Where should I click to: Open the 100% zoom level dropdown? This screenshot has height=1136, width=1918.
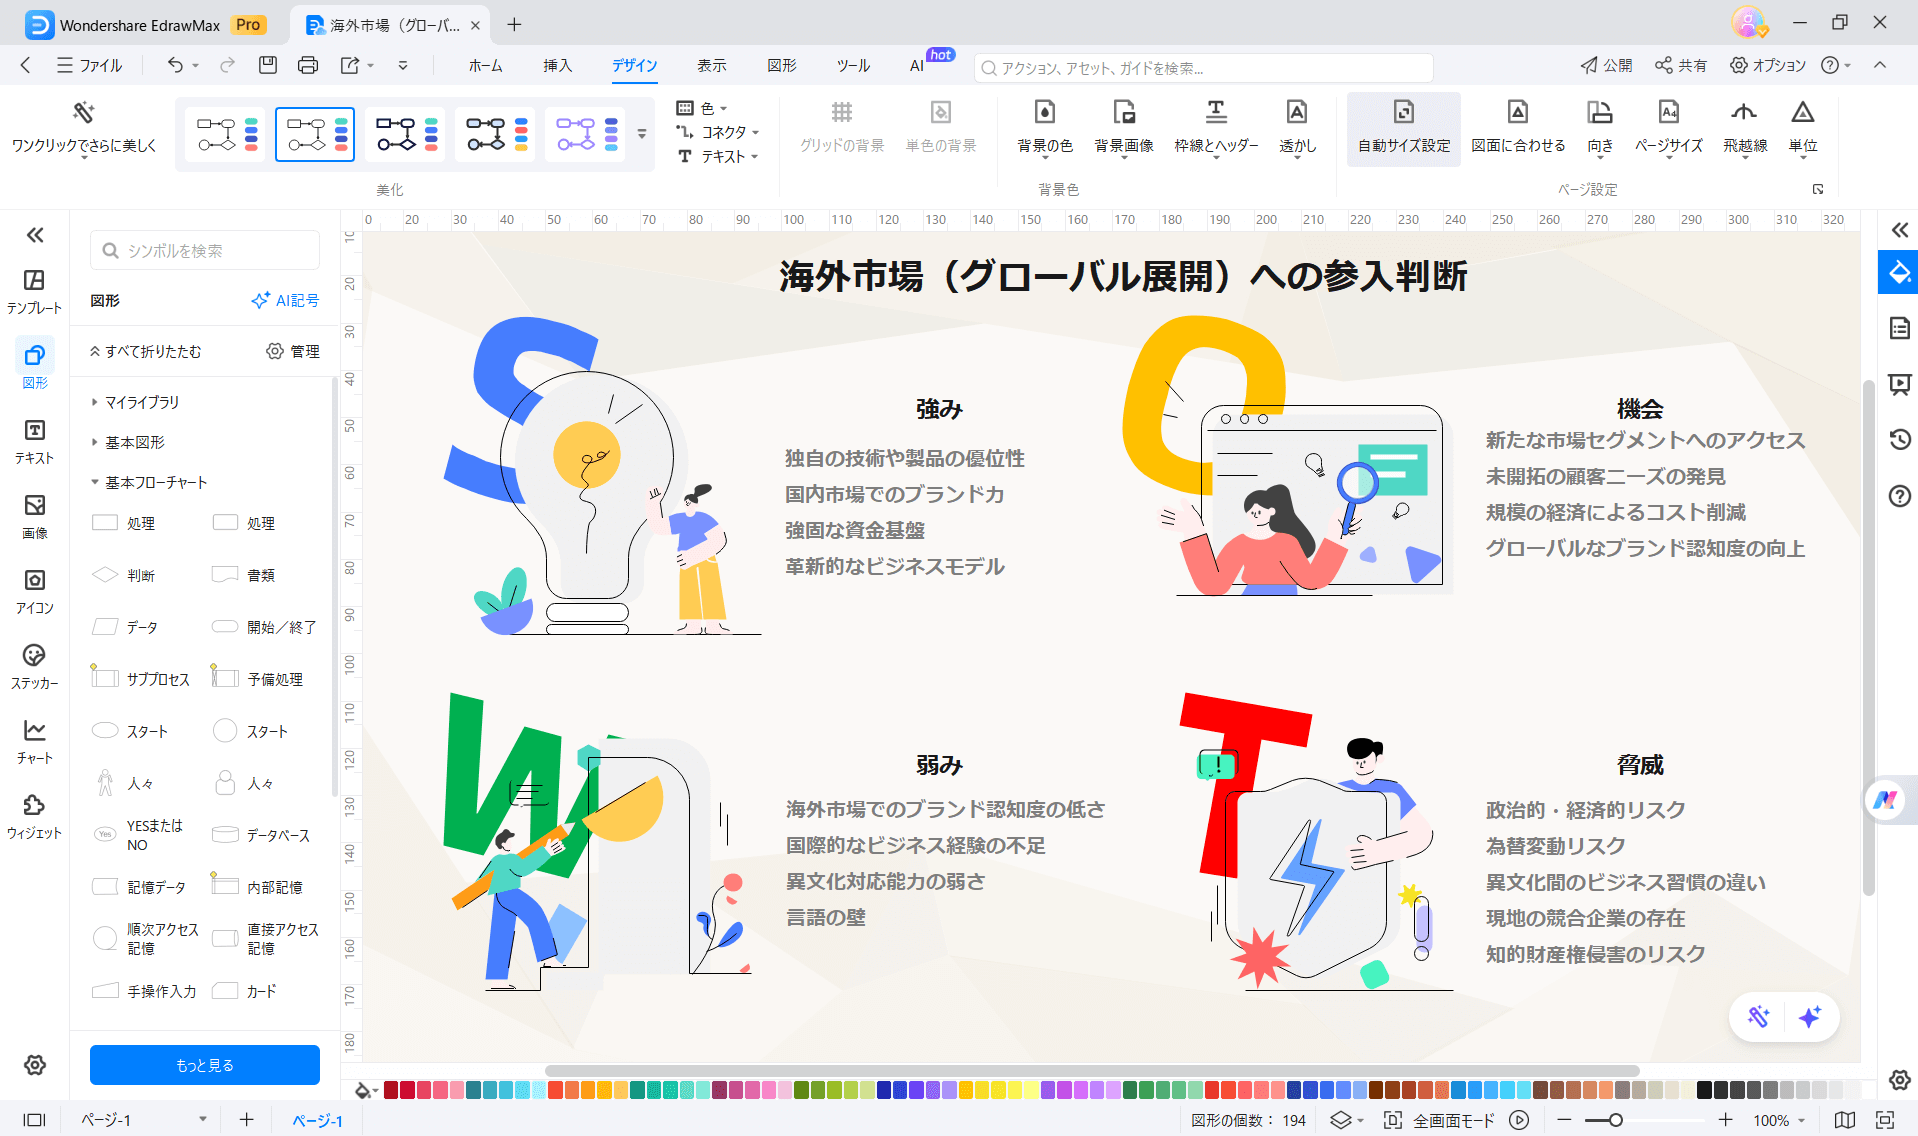(1779, 1121)
